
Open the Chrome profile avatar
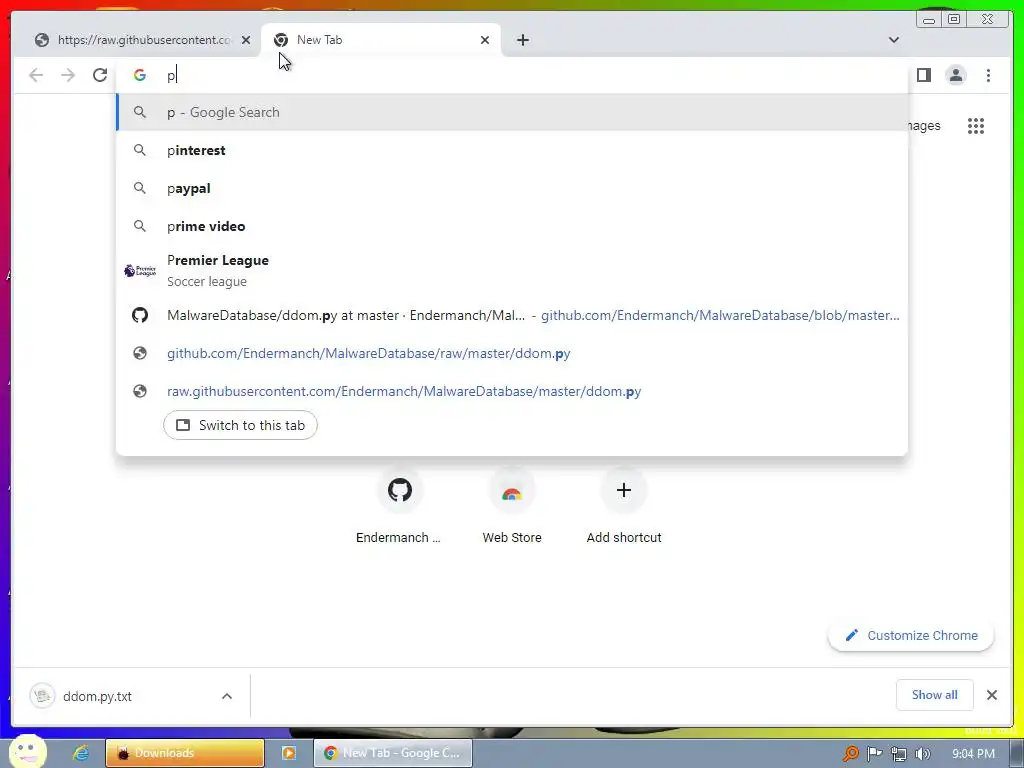coord(956,75)
